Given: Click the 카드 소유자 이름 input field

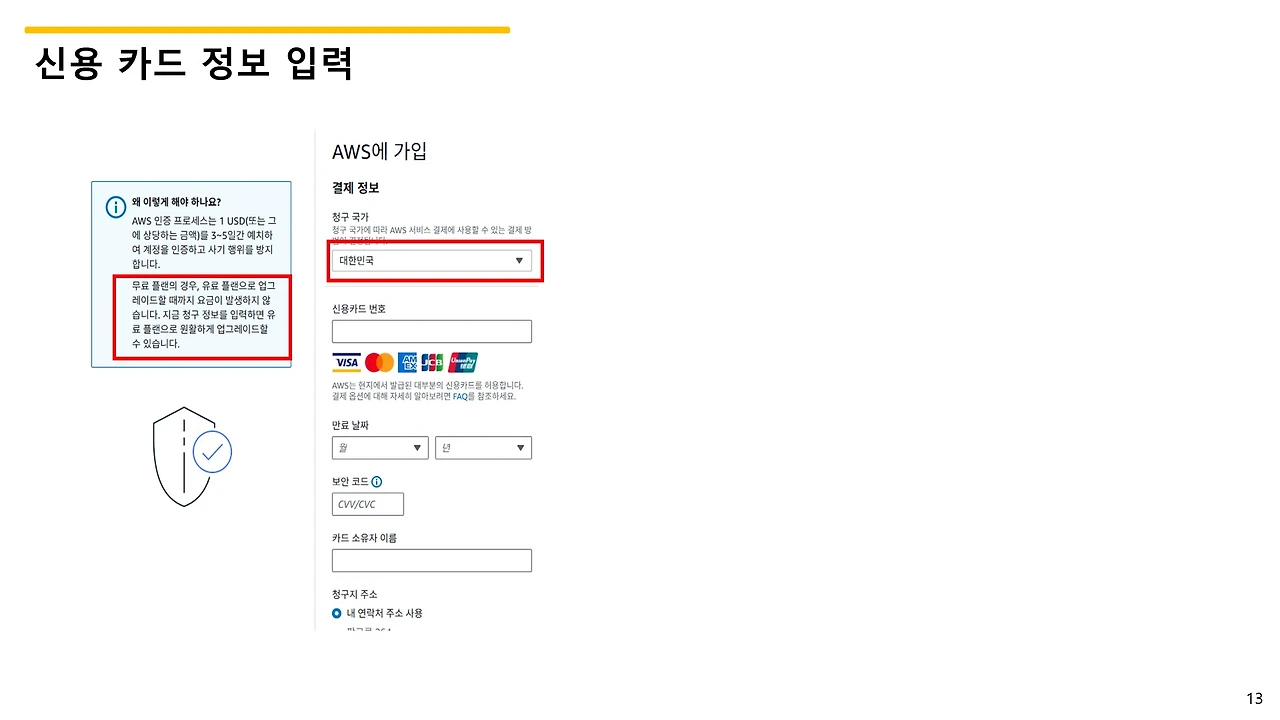Looking at the screenshot, I should (x=431, y=560).
